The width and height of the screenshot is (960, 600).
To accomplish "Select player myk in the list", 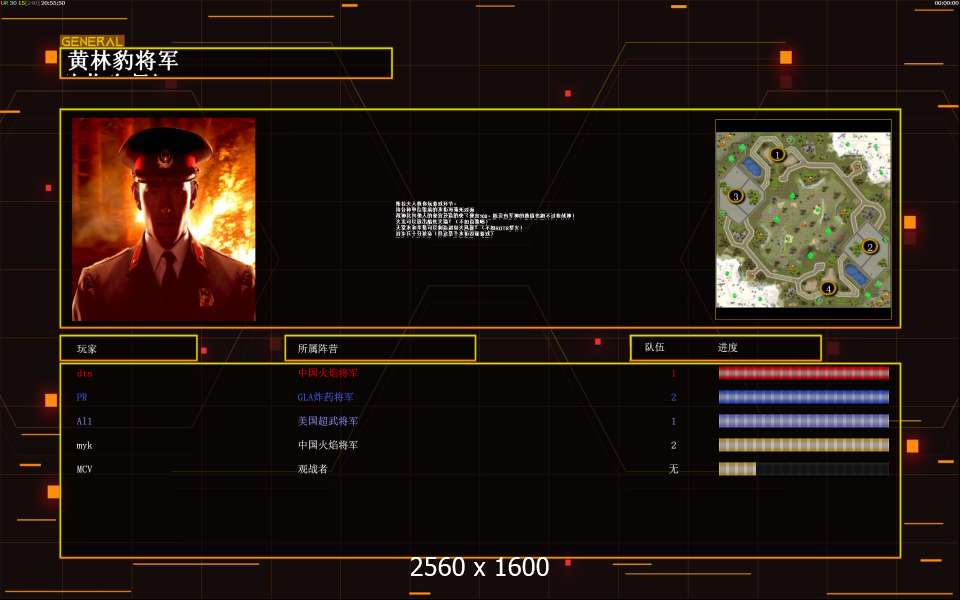I will click(84, 445).
